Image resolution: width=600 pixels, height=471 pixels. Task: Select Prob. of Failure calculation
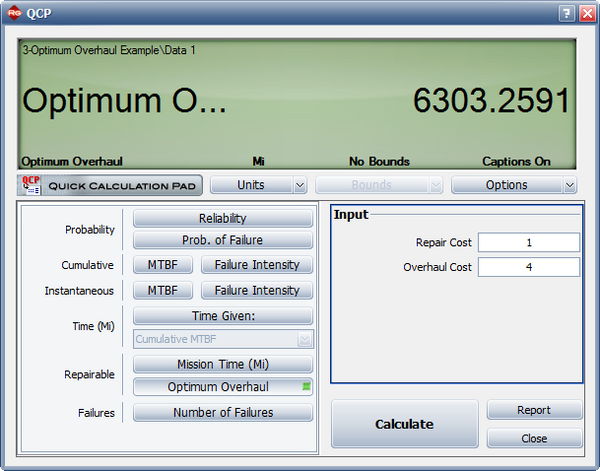pyautogui.click(x=223, y=240)
